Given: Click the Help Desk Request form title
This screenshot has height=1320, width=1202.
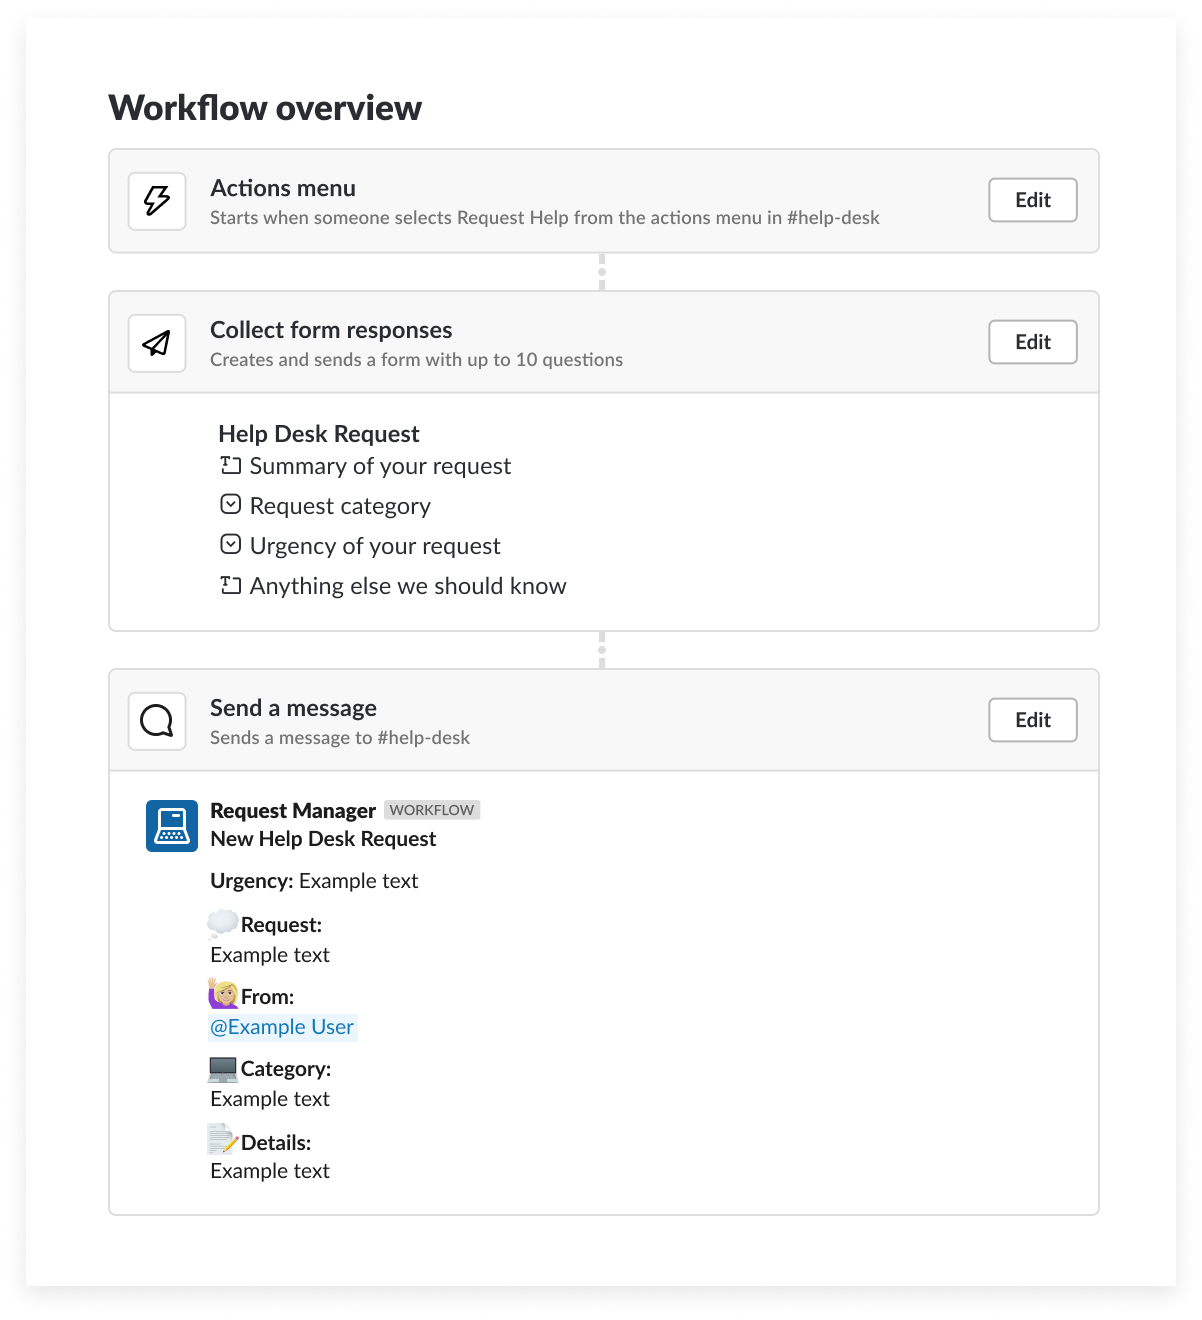Looking at the screenshot, I should (318, 433).
